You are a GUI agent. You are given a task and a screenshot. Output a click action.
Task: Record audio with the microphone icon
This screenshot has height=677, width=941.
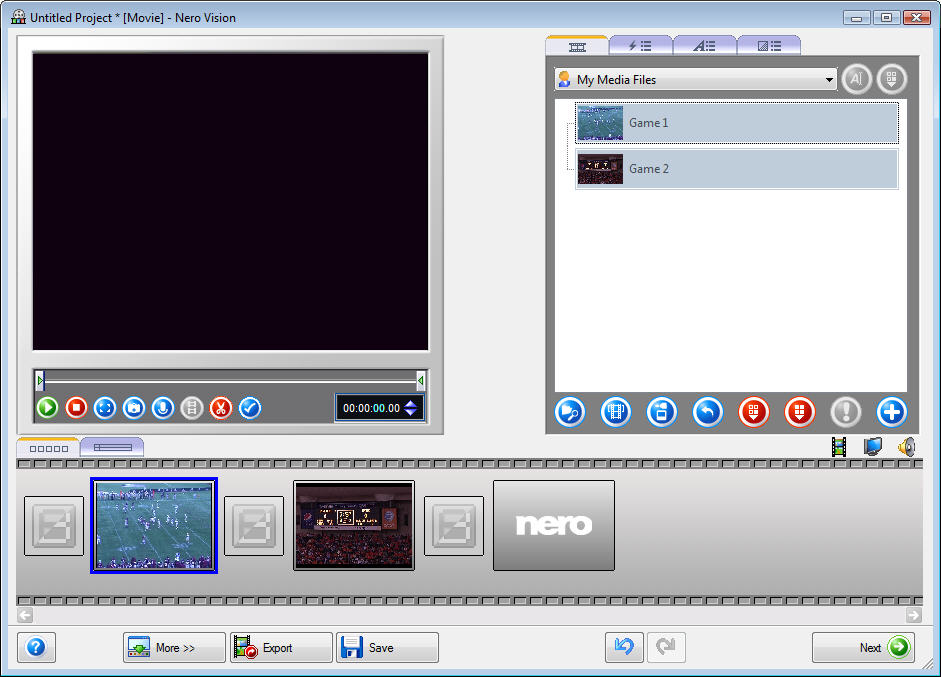point(163,408)
